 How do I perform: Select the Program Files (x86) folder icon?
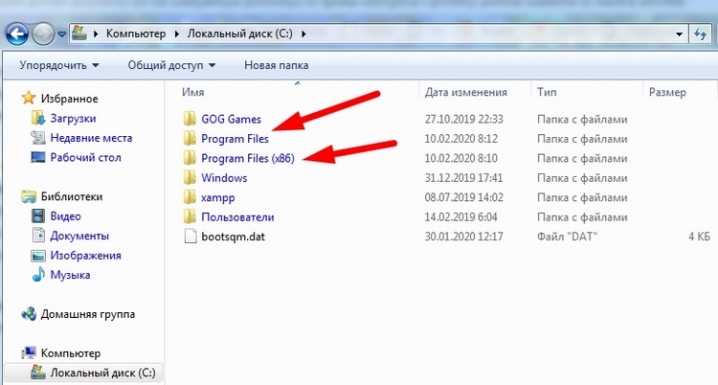click(190, 158)
